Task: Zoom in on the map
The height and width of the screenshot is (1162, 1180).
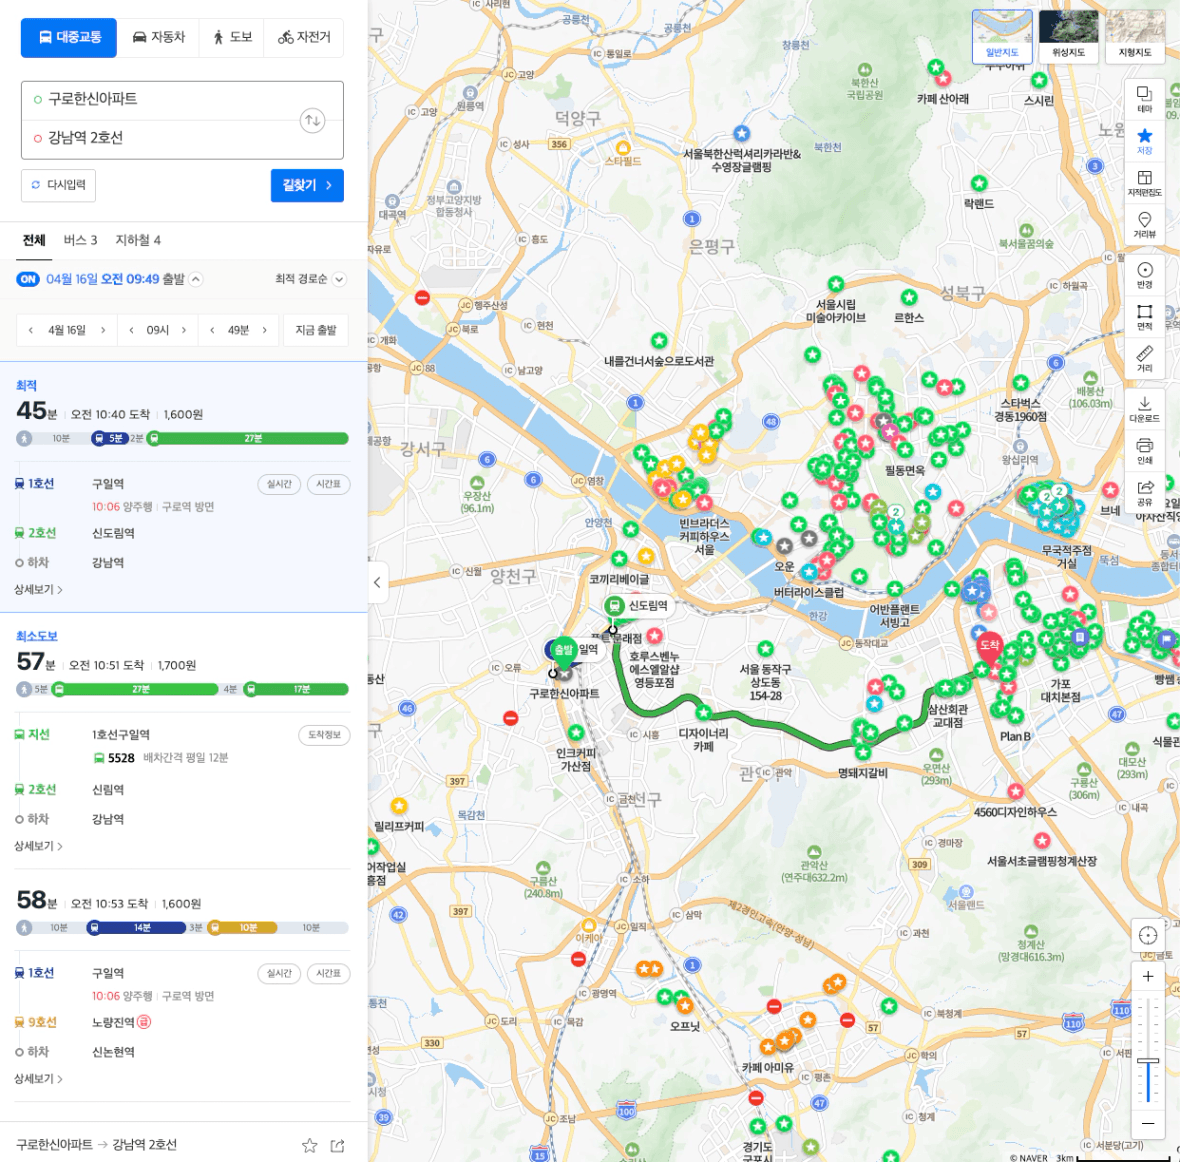Action: (1148, 976)
